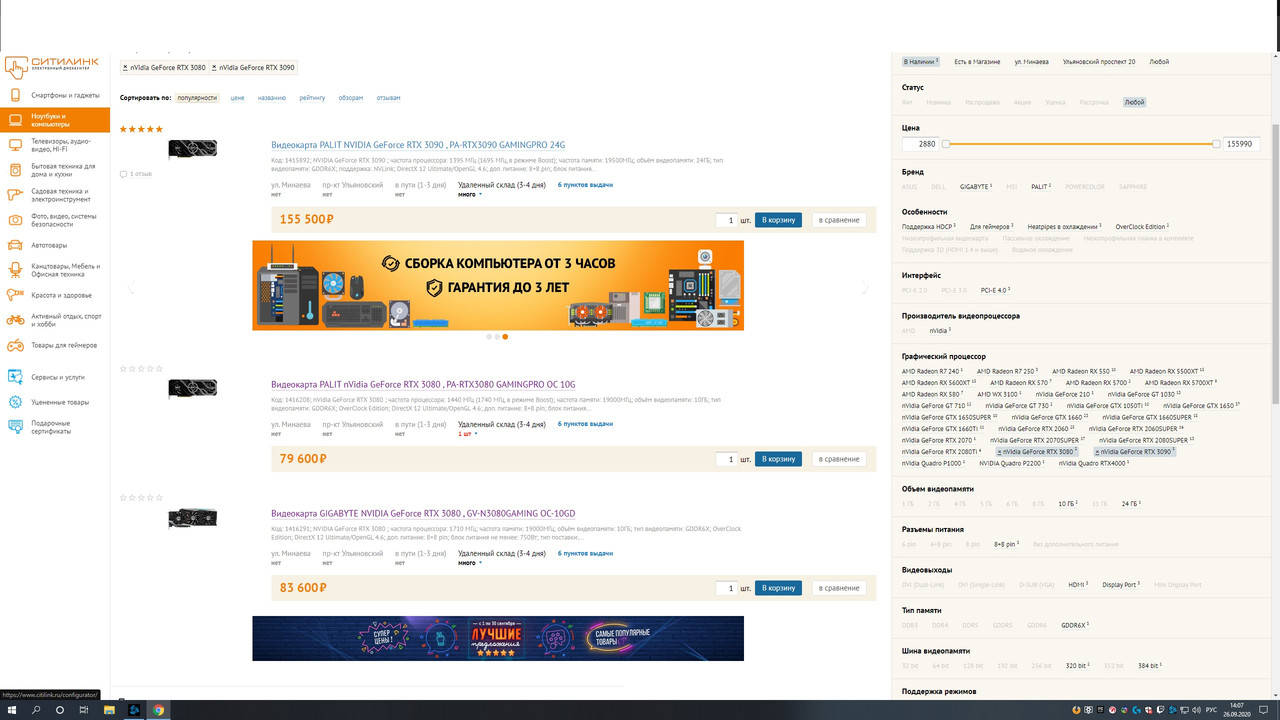Open Сервисы и услуги icon

click(15, 377)
